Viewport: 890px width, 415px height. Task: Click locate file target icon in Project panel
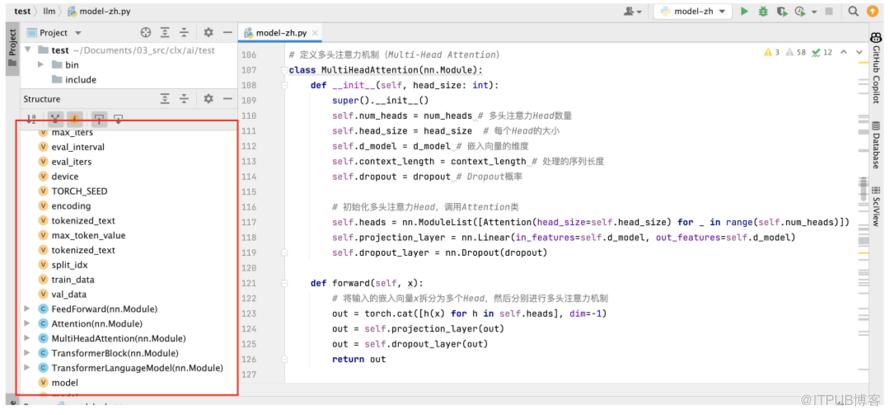coord(147,33)
